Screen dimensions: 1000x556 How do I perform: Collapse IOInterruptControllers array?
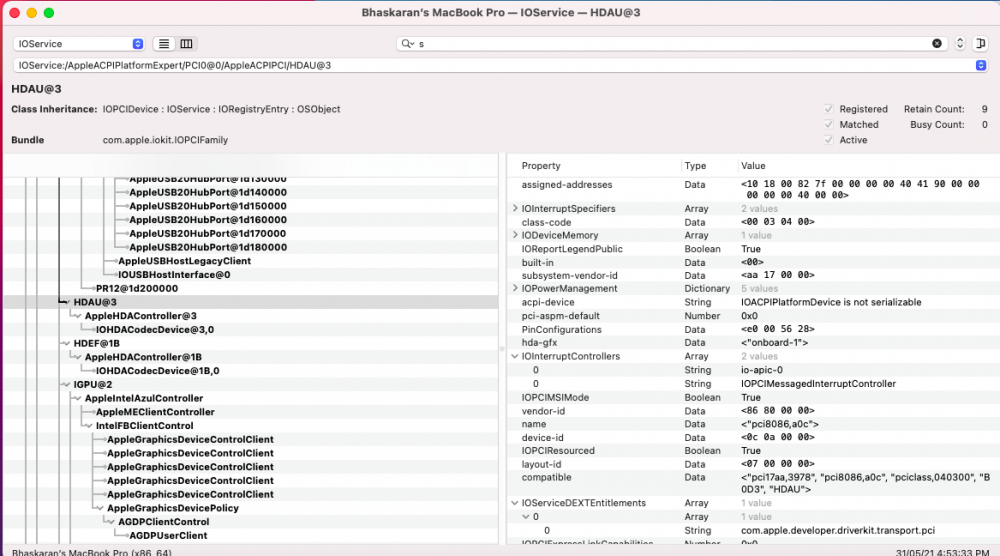(x=515, y=356)
